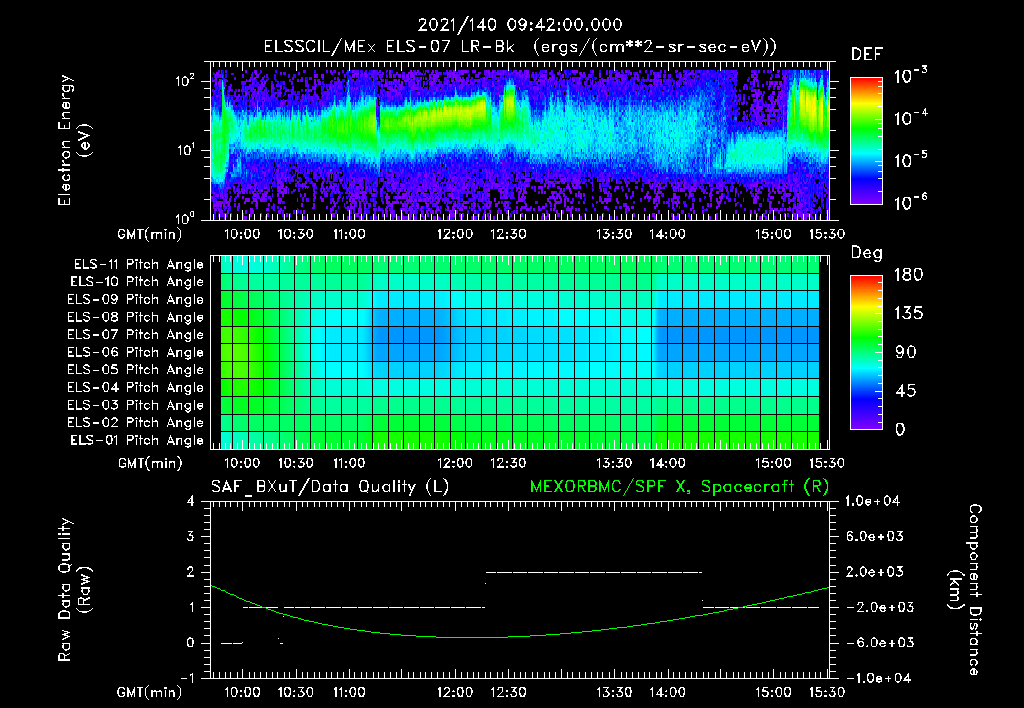Screen dimensions: 1024x708
Task: Select the ELS-10 Pitch Angle row label
Action: click(137, 282)
